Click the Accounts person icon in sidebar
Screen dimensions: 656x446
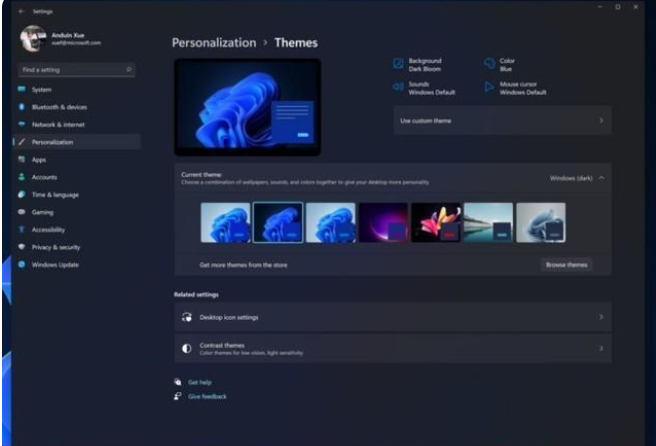click(x=22, y=177)
